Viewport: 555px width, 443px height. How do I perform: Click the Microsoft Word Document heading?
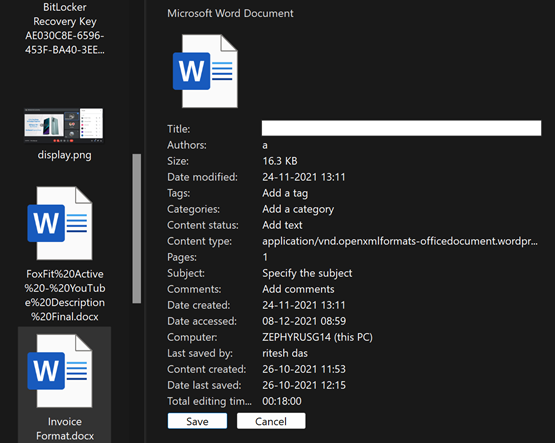[x=230, y=13]
